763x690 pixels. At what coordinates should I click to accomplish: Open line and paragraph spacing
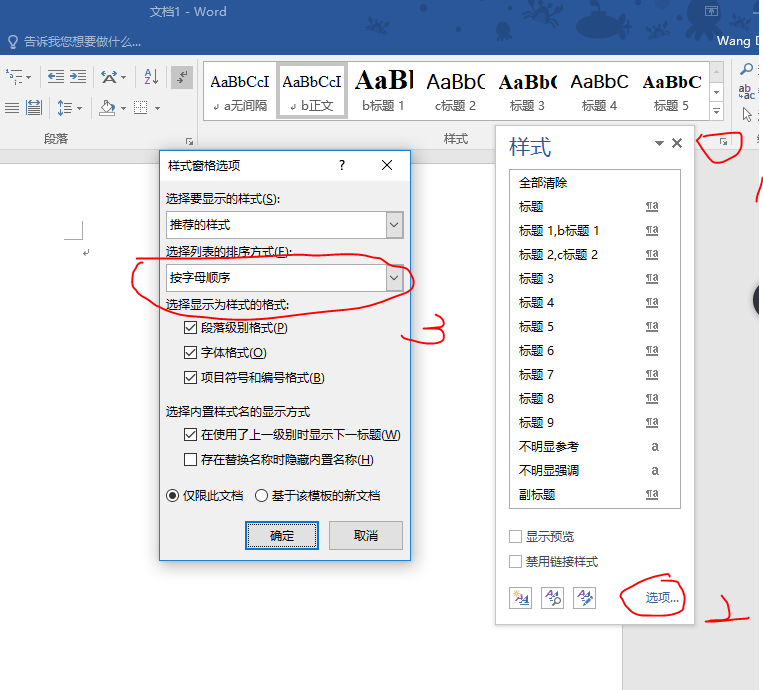[x=64, y=108]
